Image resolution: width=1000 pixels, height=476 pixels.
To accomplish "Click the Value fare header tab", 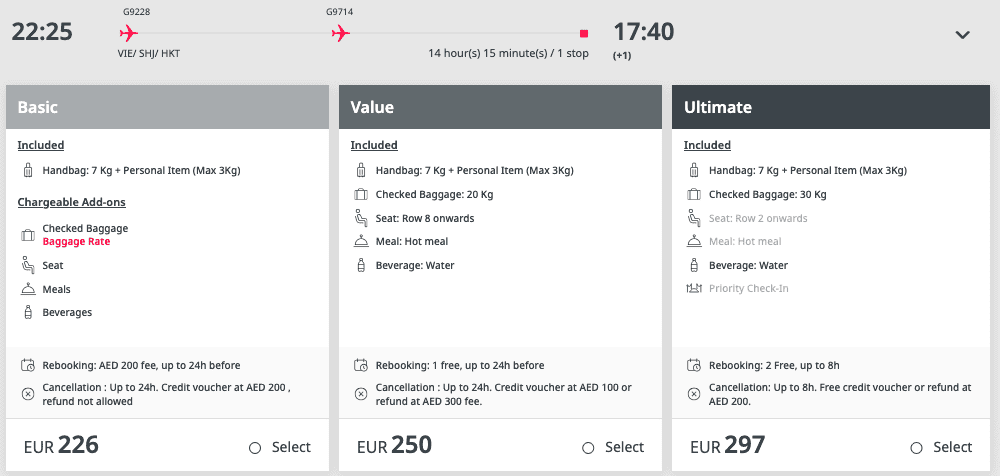I will pyautogui.click(x=501, y=107).
